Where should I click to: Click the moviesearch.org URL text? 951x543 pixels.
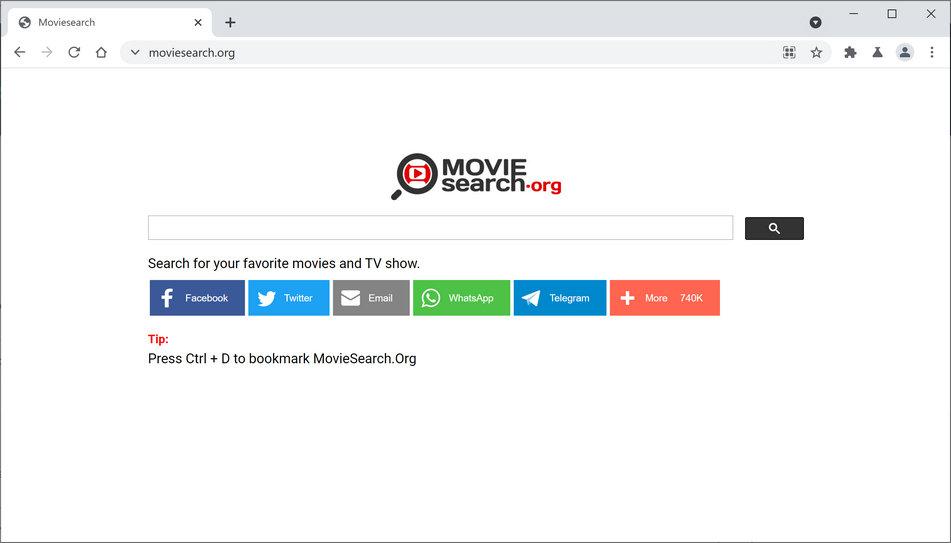pyautogui.click(x=192, y=53)
